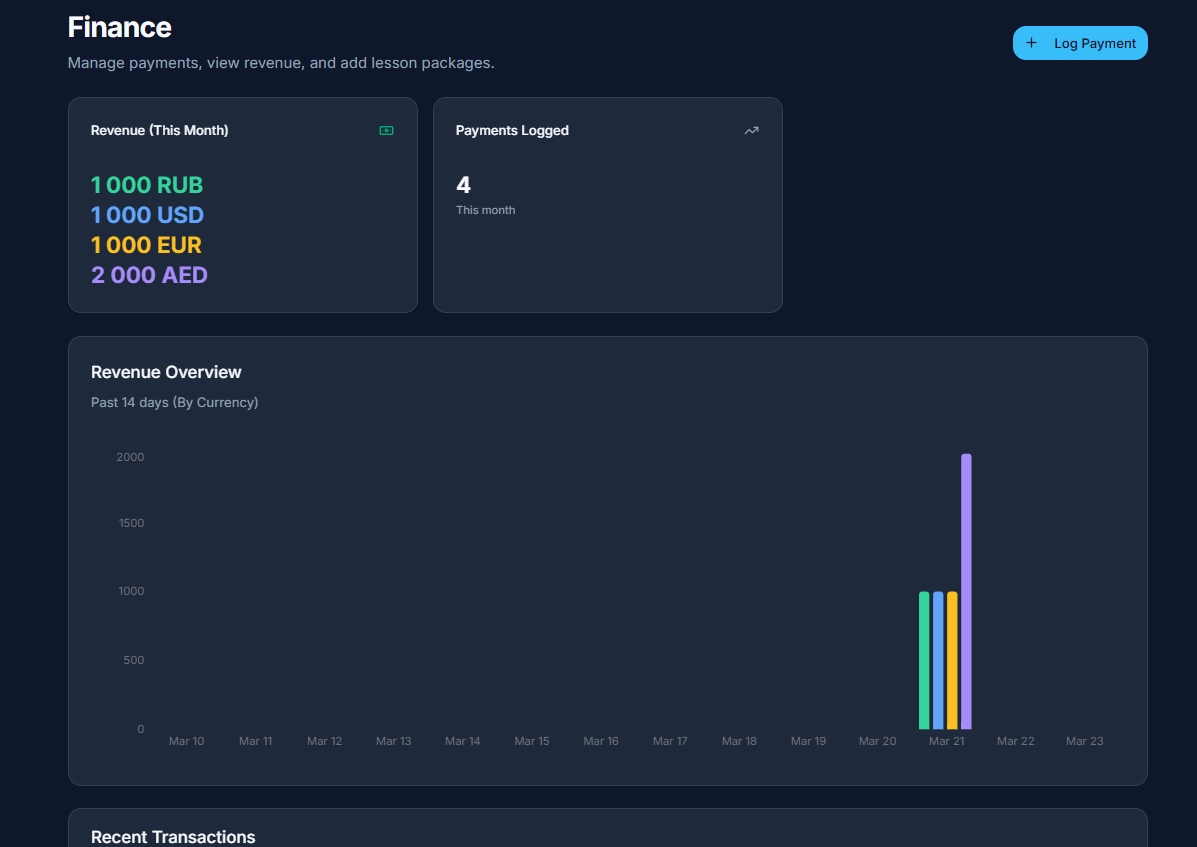Click the payments count showing 4
The image size is (1197, 847).
463,184
